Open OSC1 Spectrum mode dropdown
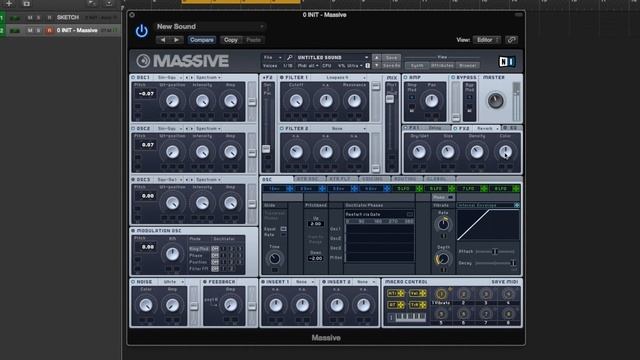 (x=208, y=77)
